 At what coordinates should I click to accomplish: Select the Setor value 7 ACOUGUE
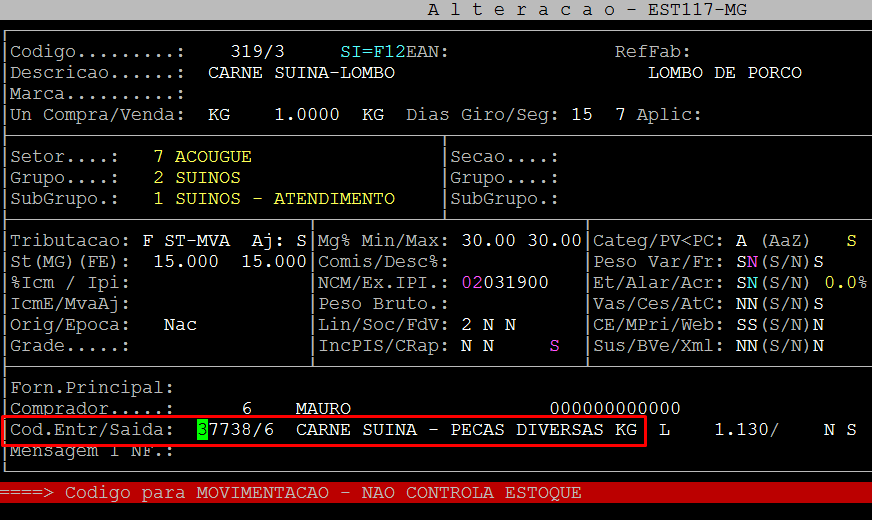(202, 157)
